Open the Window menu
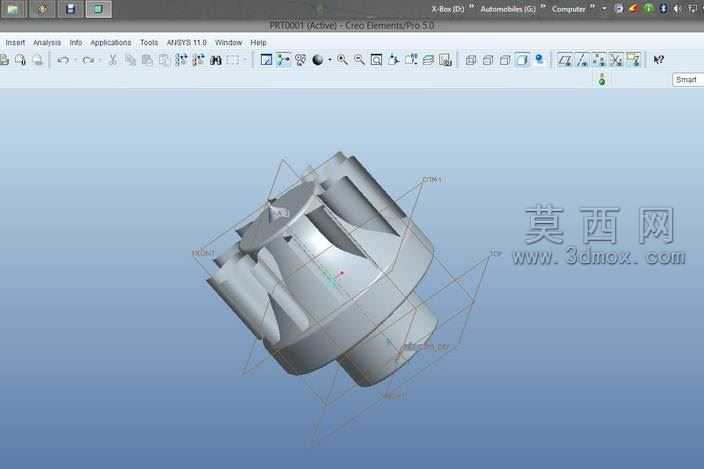 pyautogui.click(x=228, y=43)
